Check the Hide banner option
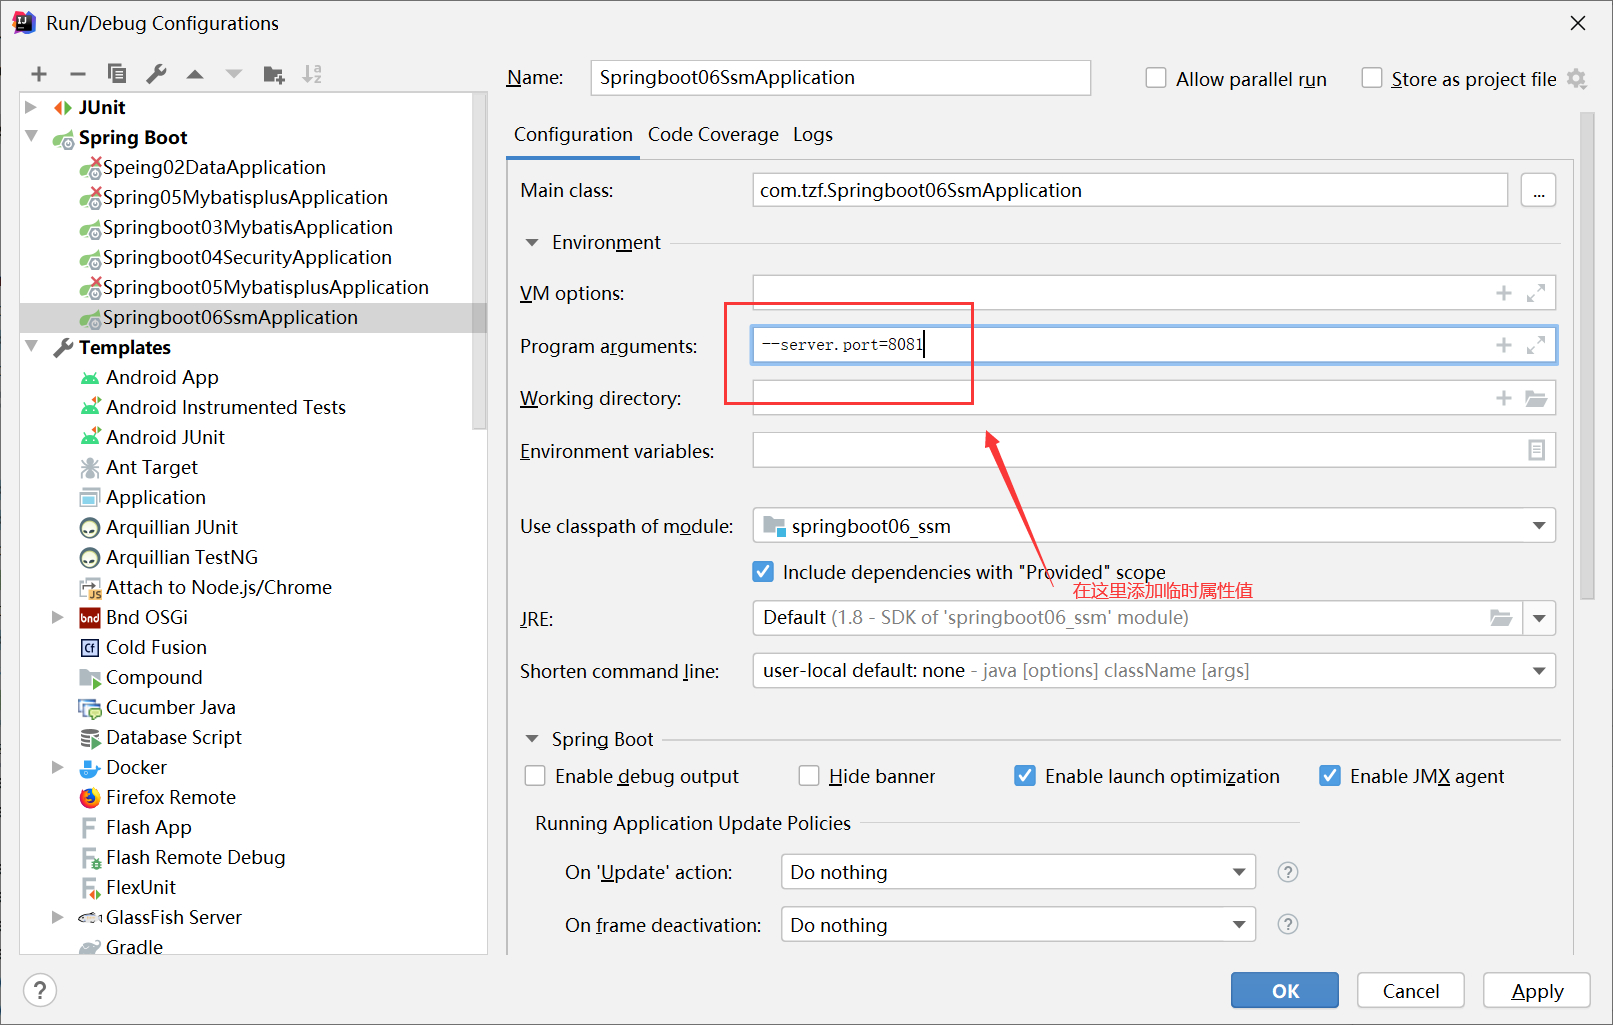Image resolution: width=1613 pixels, height=1025 pixels. [x=809, y=776]
